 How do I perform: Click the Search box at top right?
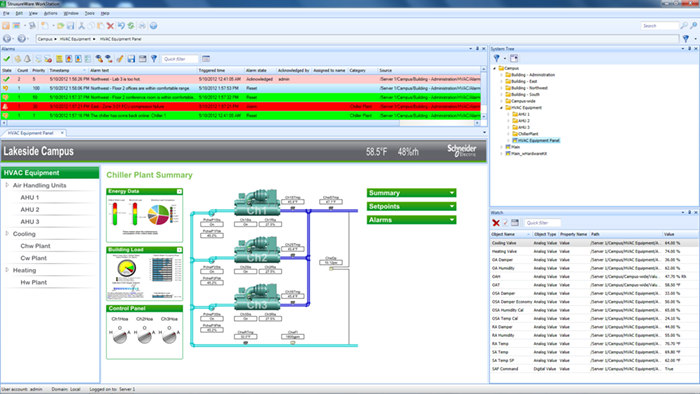(x=660, y=26)
